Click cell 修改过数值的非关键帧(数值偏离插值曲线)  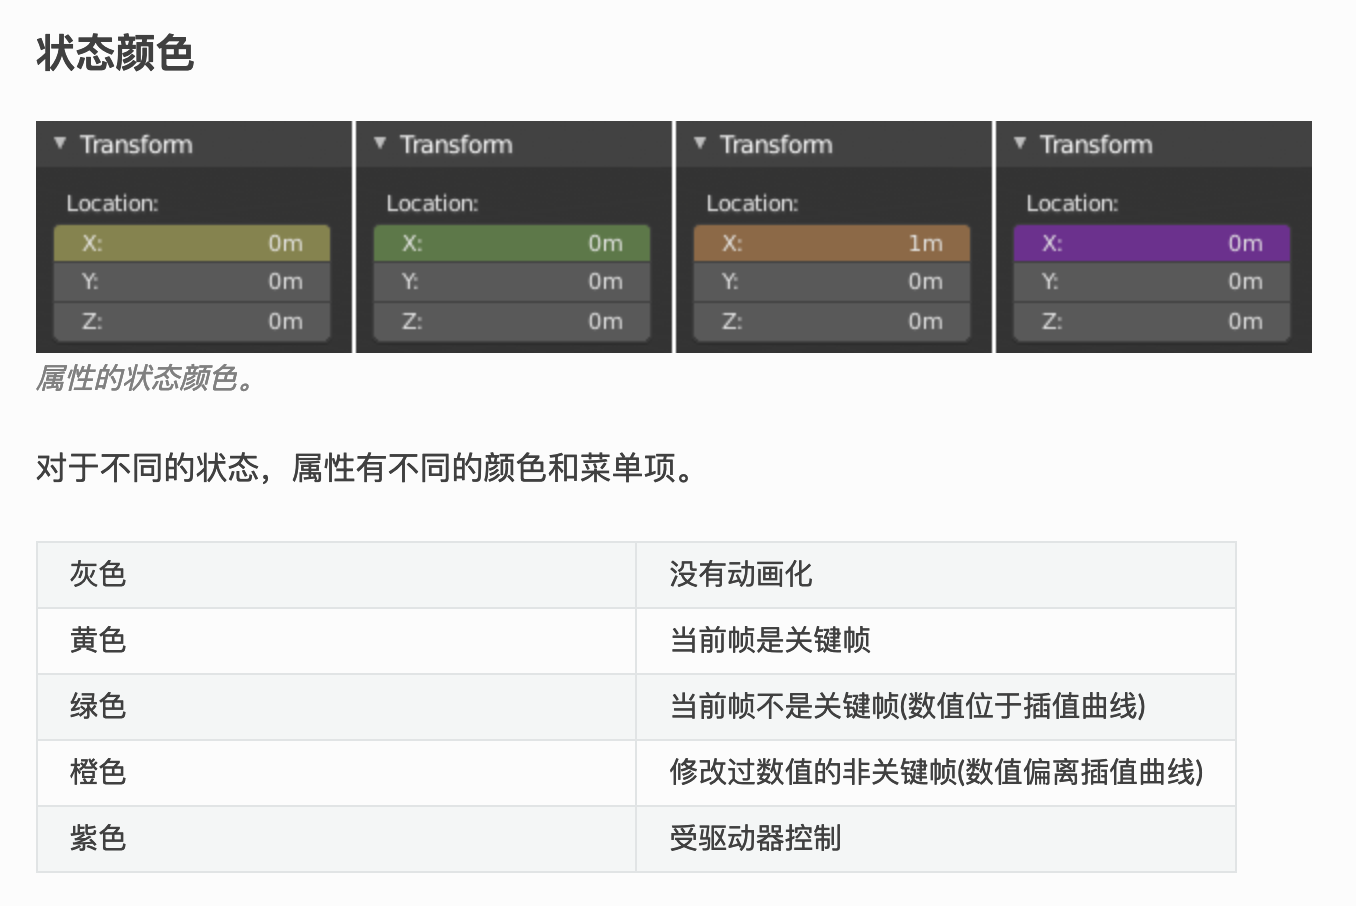pos(936,773)
